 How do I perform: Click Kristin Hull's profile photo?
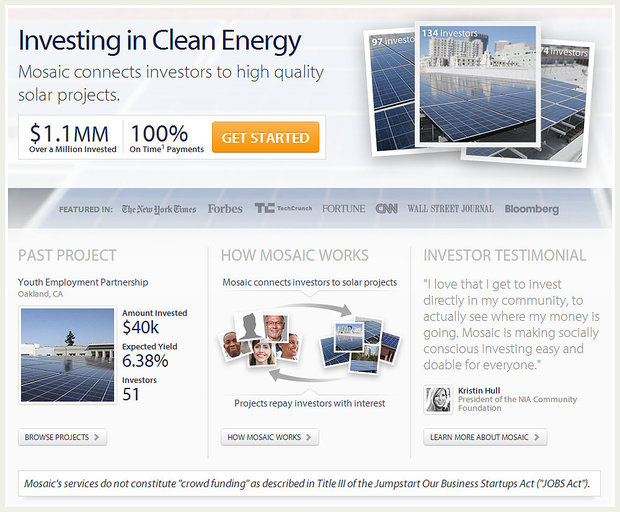click(x=439, y=399)
